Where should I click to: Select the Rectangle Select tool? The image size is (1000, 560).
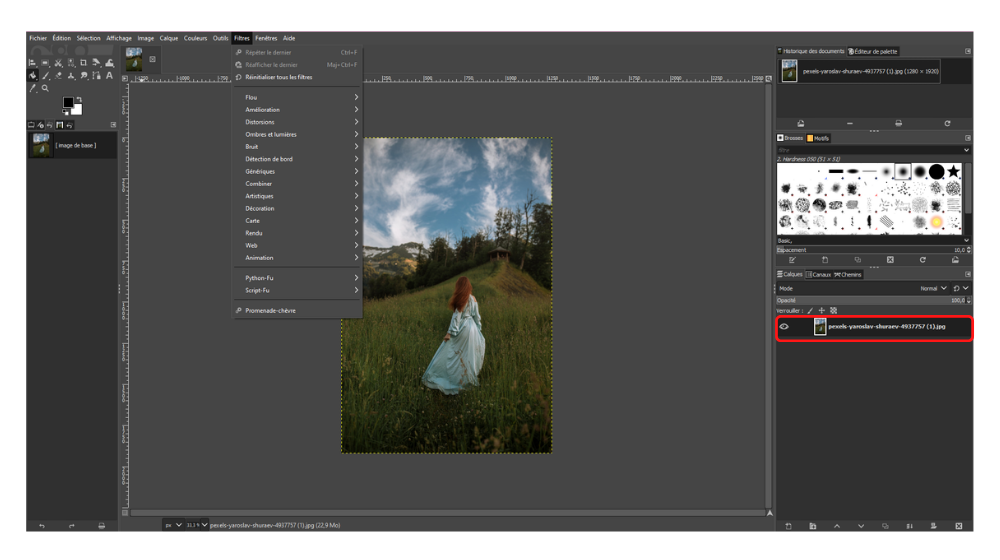[45, 63]
